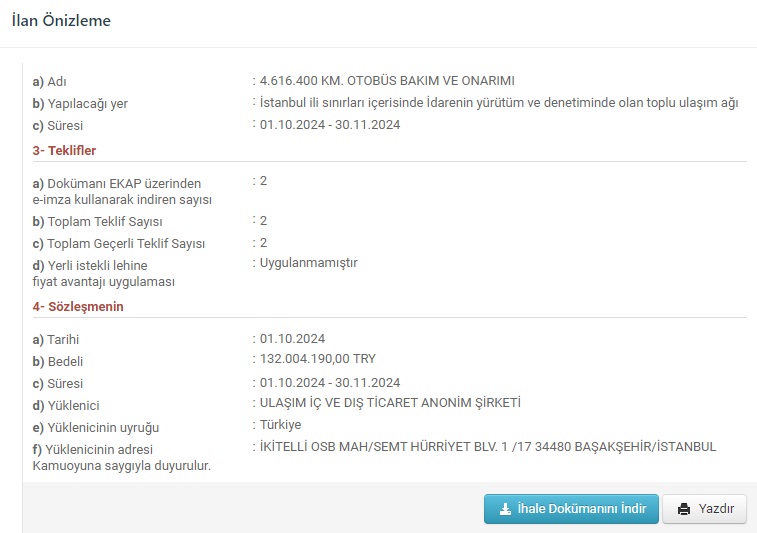757x533 pixels.
Task: Click the Toplam Geçerli Teklif Sayısı label
Action: point(119,243)
